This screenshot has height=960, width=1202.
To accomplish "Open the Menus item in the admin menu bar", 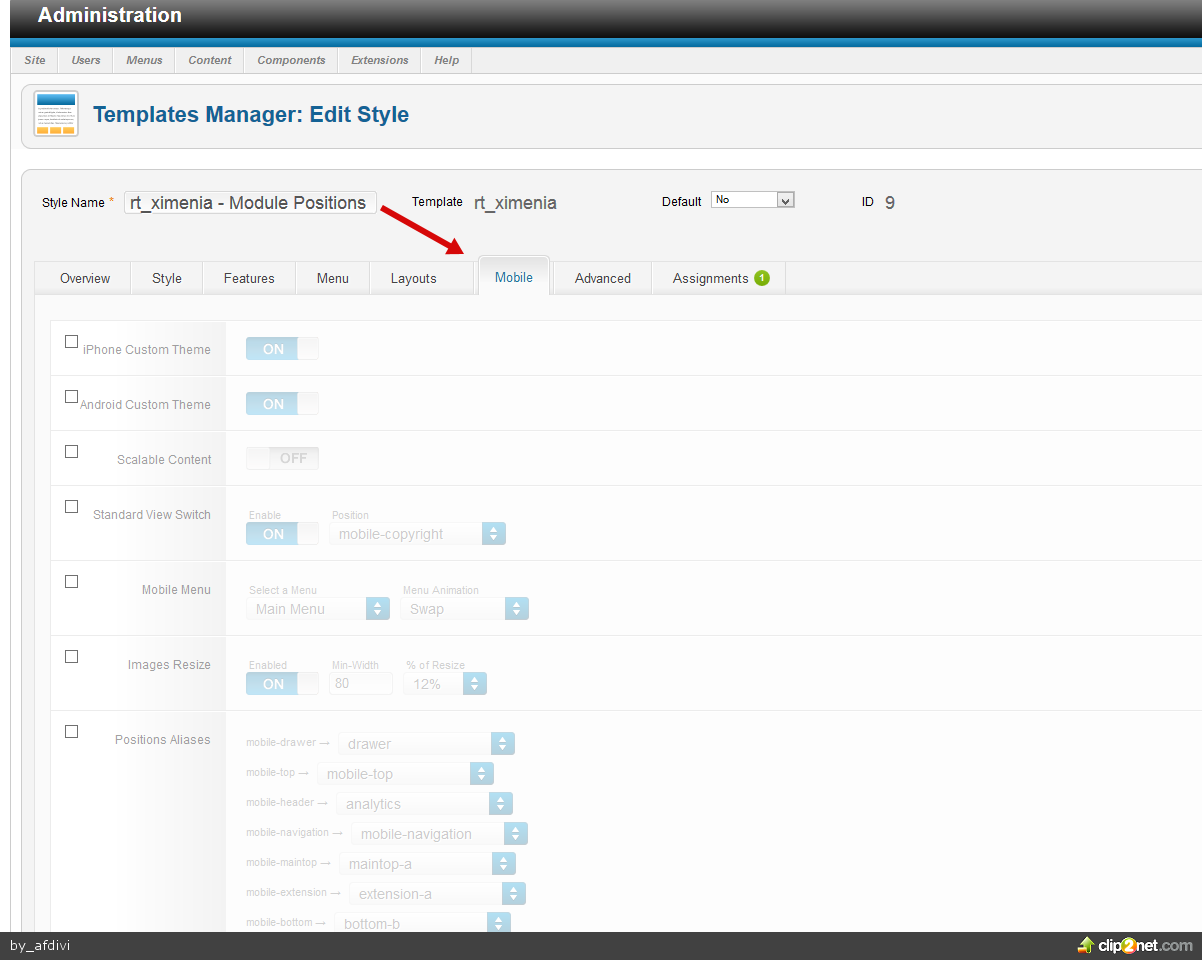I will [x=144, y=60].
